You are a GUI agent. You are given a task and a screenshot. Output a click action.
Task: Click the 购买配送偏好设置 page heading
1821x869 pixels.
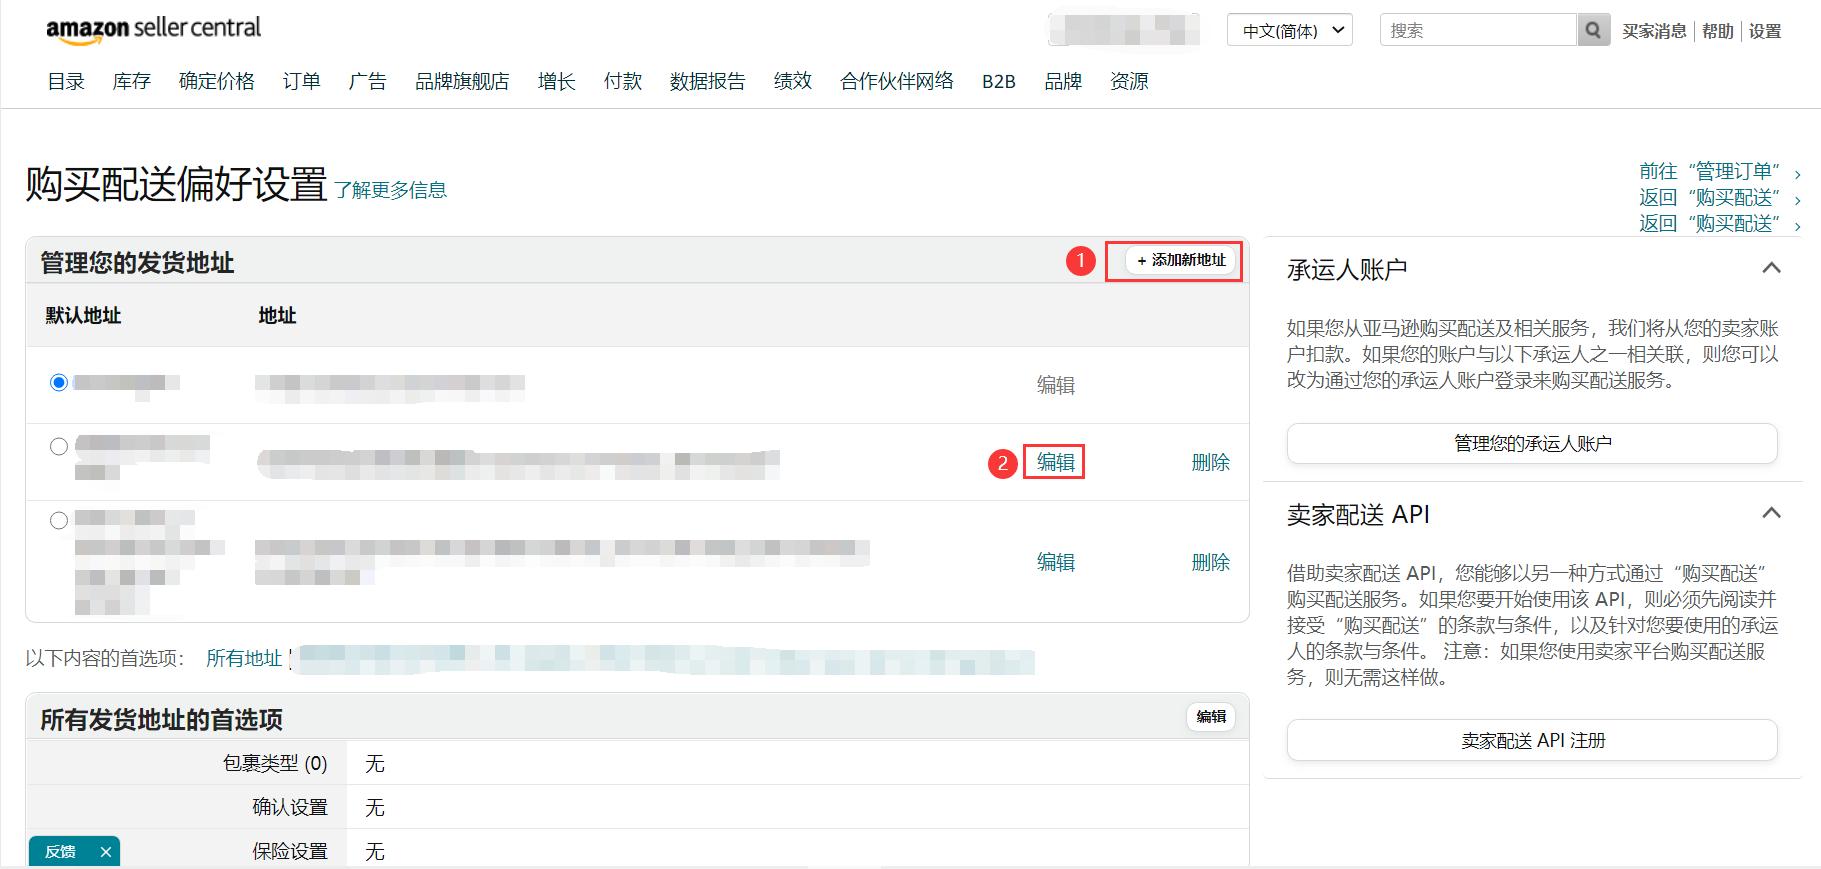tap(176, 184)
